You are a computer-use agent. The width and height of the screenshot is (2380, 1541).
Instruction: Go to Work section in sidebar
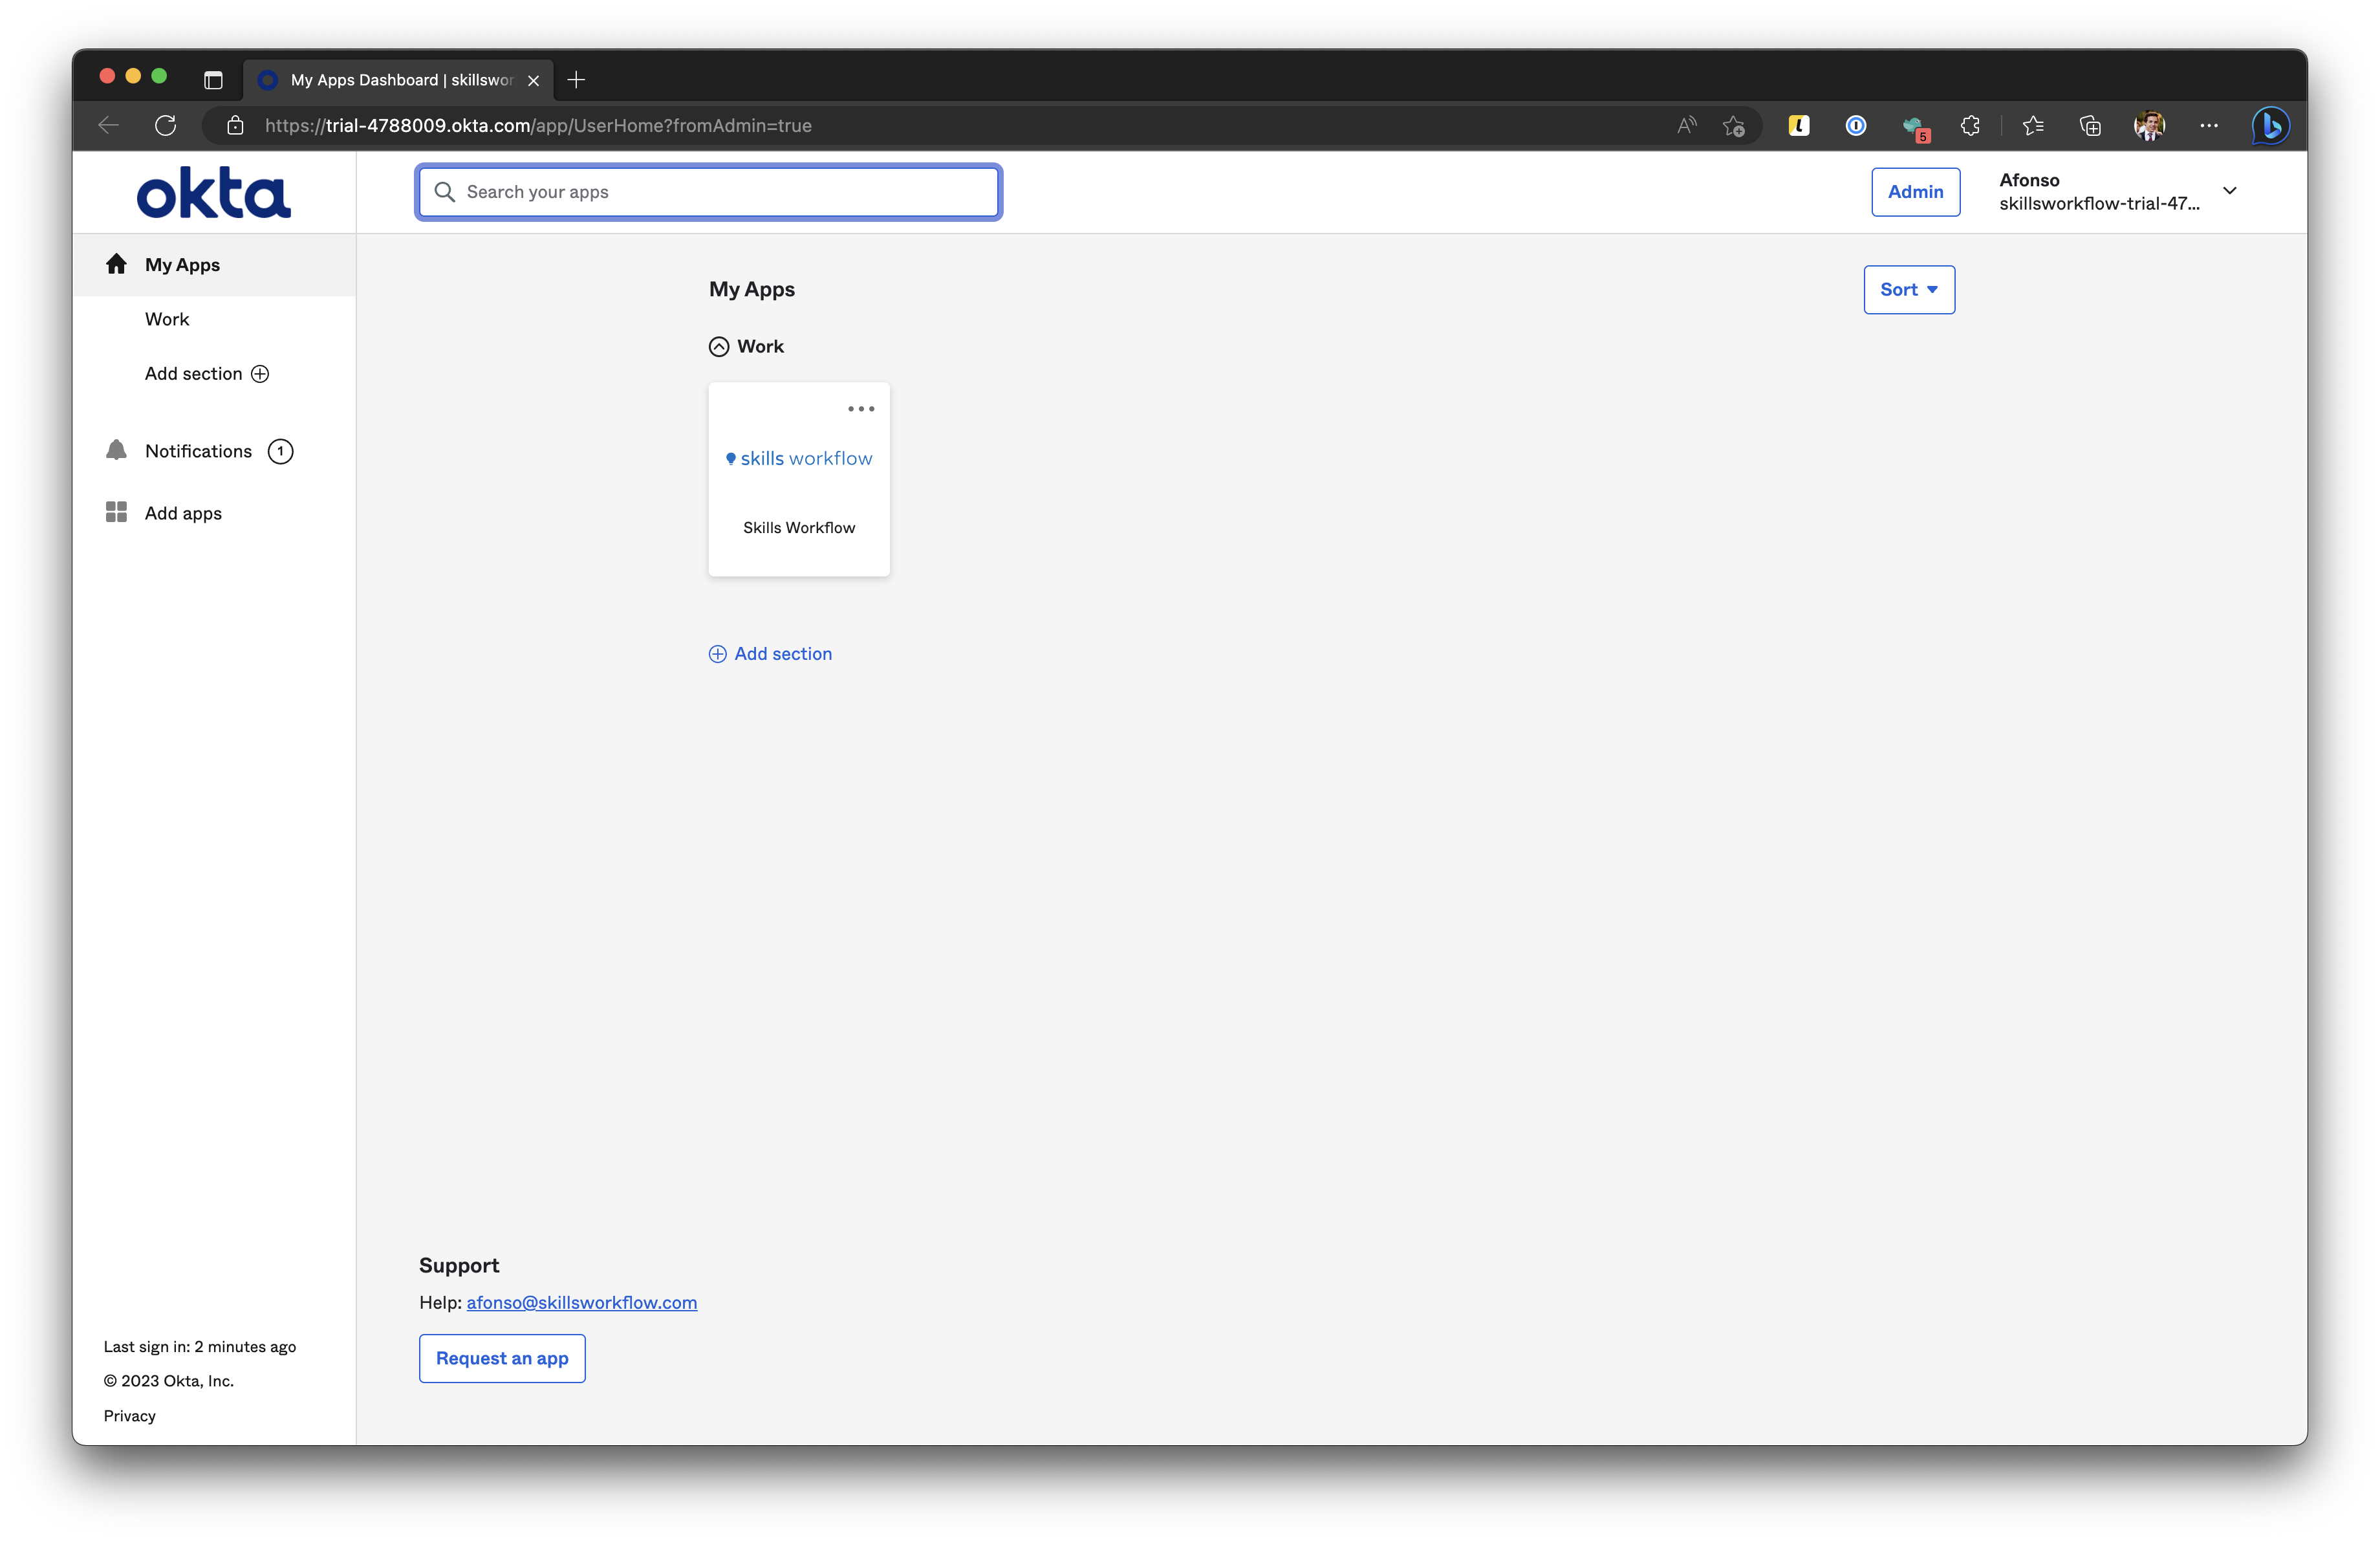(x=167, y=319)
